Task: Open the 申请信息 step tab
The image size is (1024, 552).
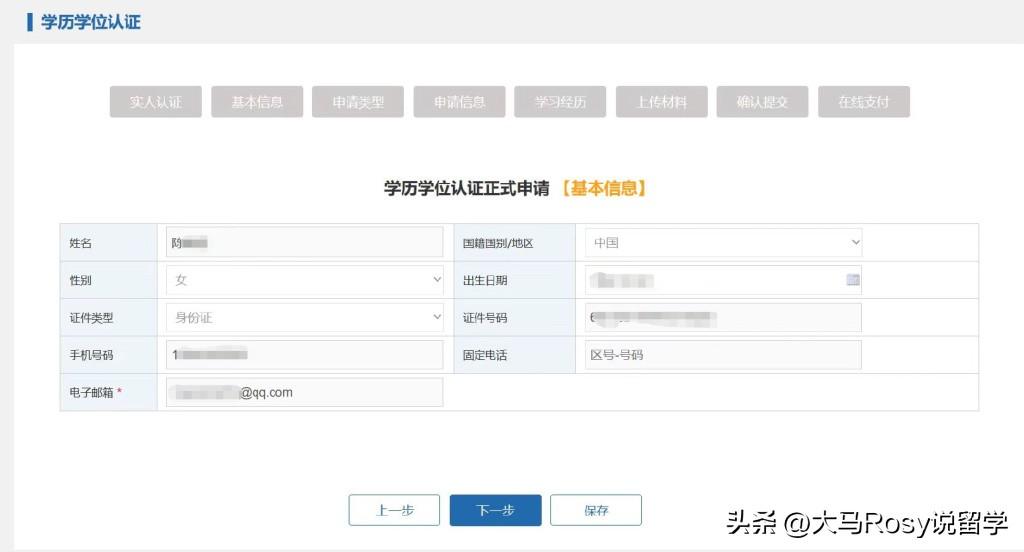Action: point(459,102)
